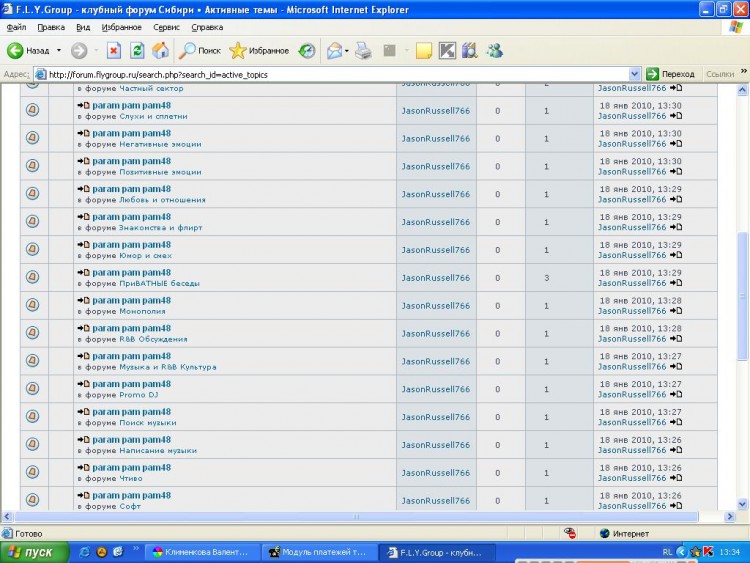Open Internet Explorer quick launch icon
Image resolution: width=750 pixels, height=563 pixels.
[x=84, y=552]
